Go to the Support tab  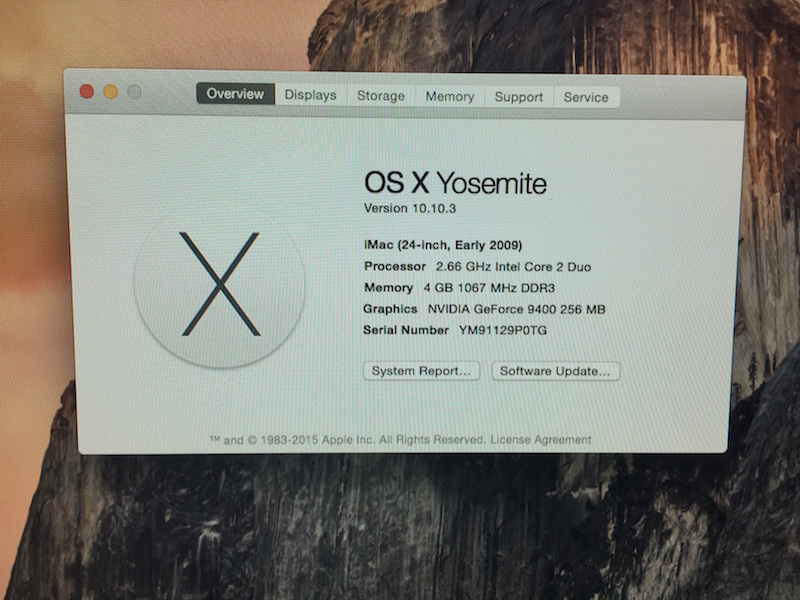point(519,97)
